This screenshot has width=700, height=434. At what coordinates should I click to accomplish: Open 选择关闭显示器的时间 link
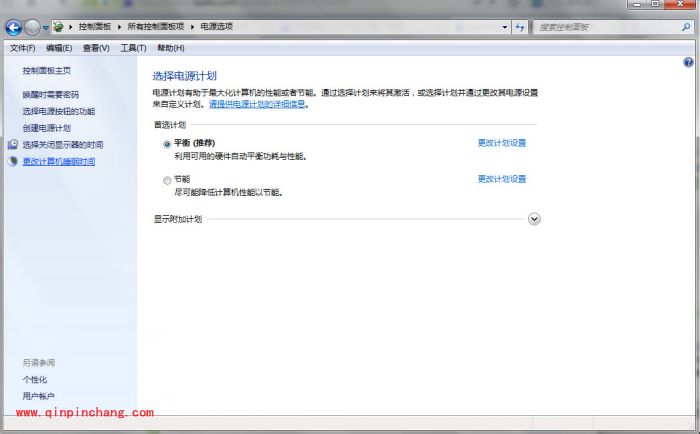(x=62, y=145)
